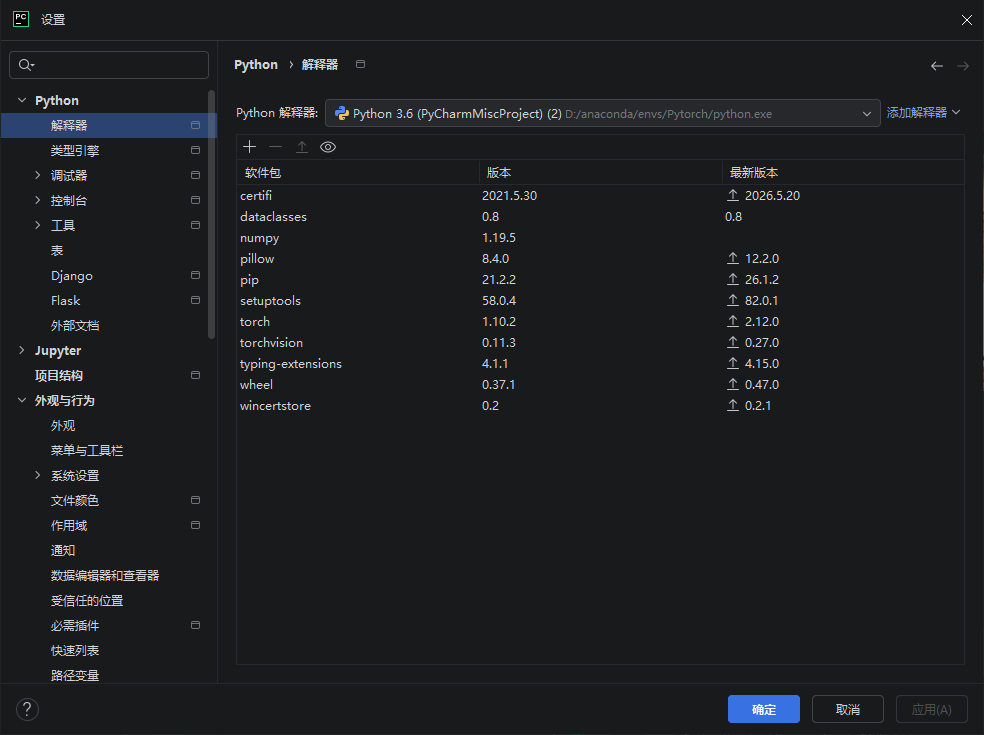The width and height of the screenshot is (984, 735).
Task: Expand the 工具 tree node
Action: pos(38,225)
